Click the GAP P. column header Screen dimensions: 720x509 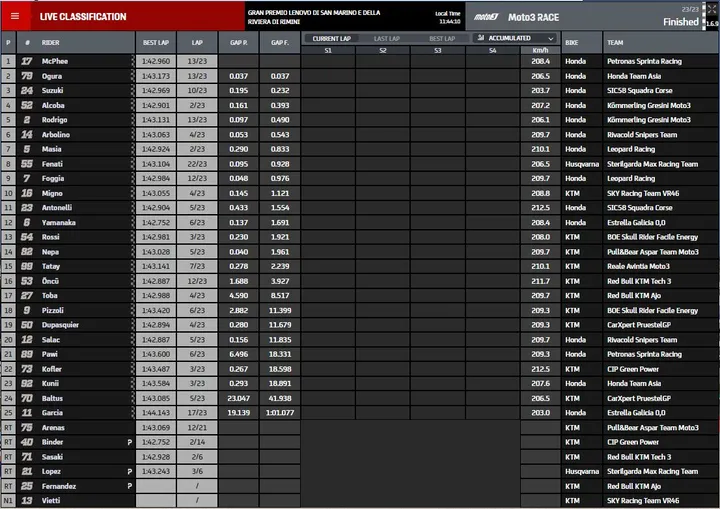point(238,43)
